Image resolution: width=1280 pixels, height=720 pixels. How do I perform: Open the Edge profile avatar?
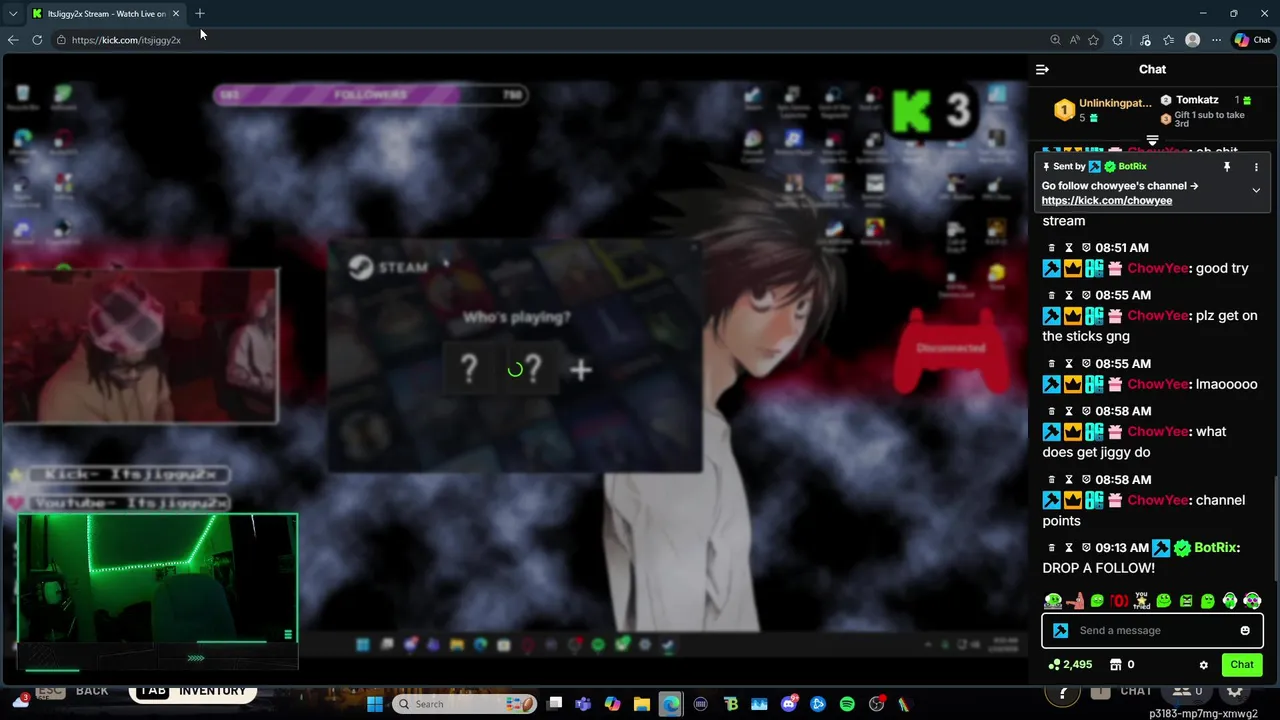1192,40
